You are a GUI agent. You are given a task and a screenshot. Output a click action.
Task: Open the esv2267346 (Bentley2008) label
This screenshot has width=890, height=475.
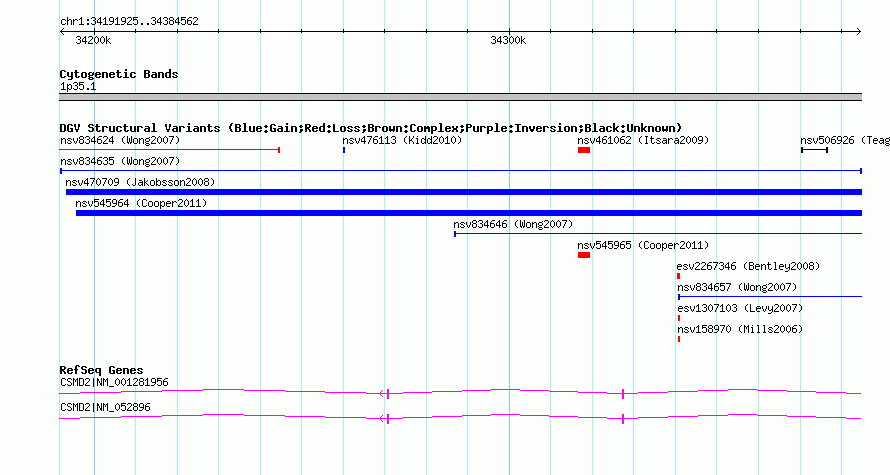coord(748,266)
